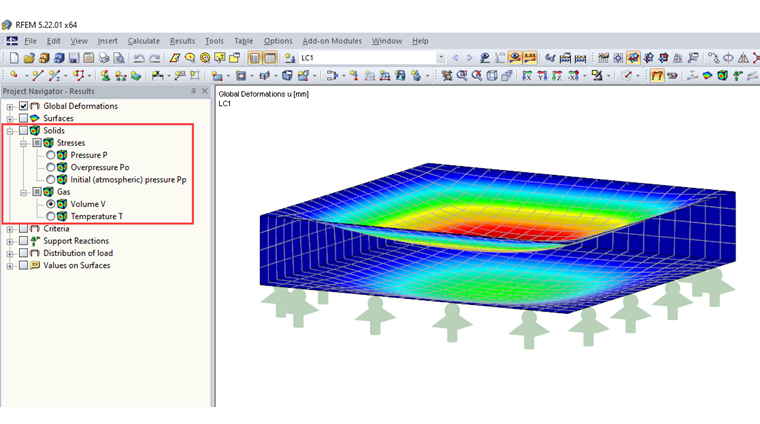
Task: Click the New Line tool icon
Action: [38, 76]
